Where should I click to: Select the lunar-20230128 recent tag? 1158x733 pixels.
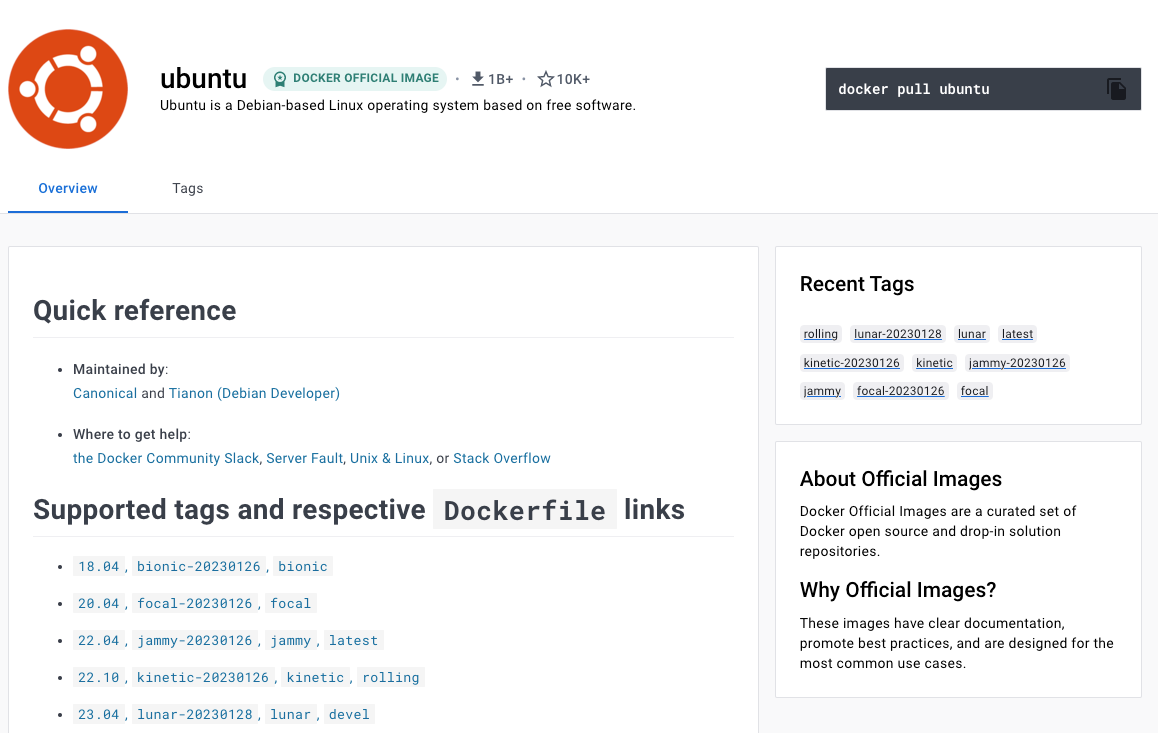(x=898, y=334)
